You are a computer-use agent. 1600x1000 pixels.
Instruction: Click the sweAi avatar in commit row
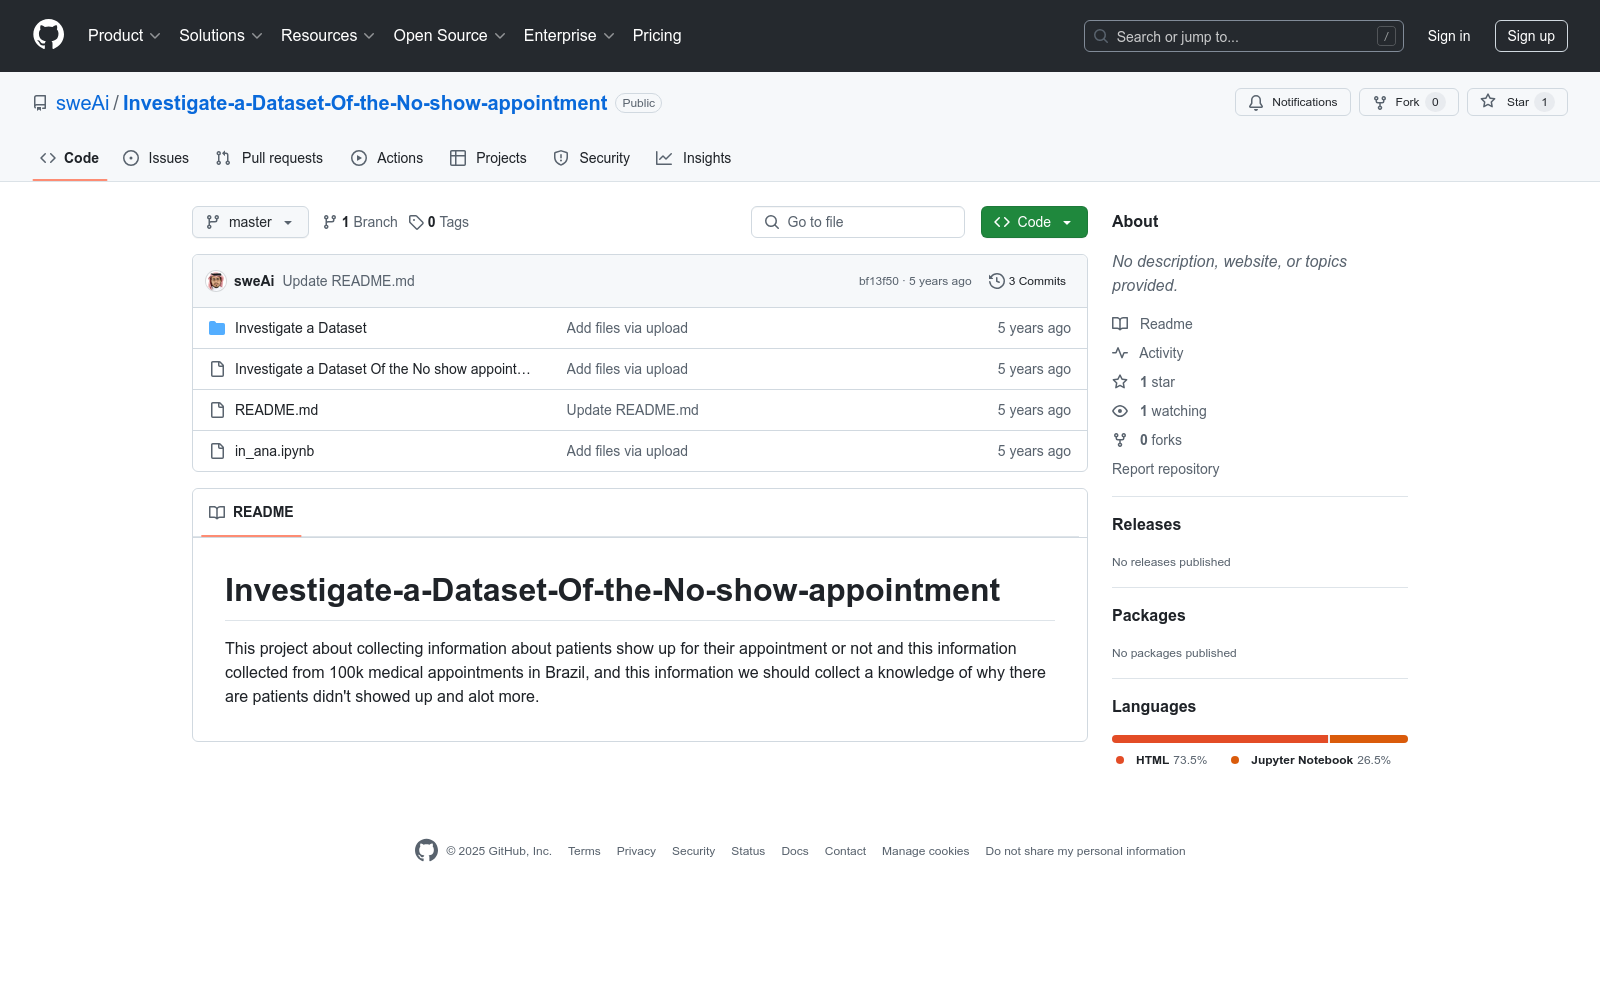tap(216, 281)
